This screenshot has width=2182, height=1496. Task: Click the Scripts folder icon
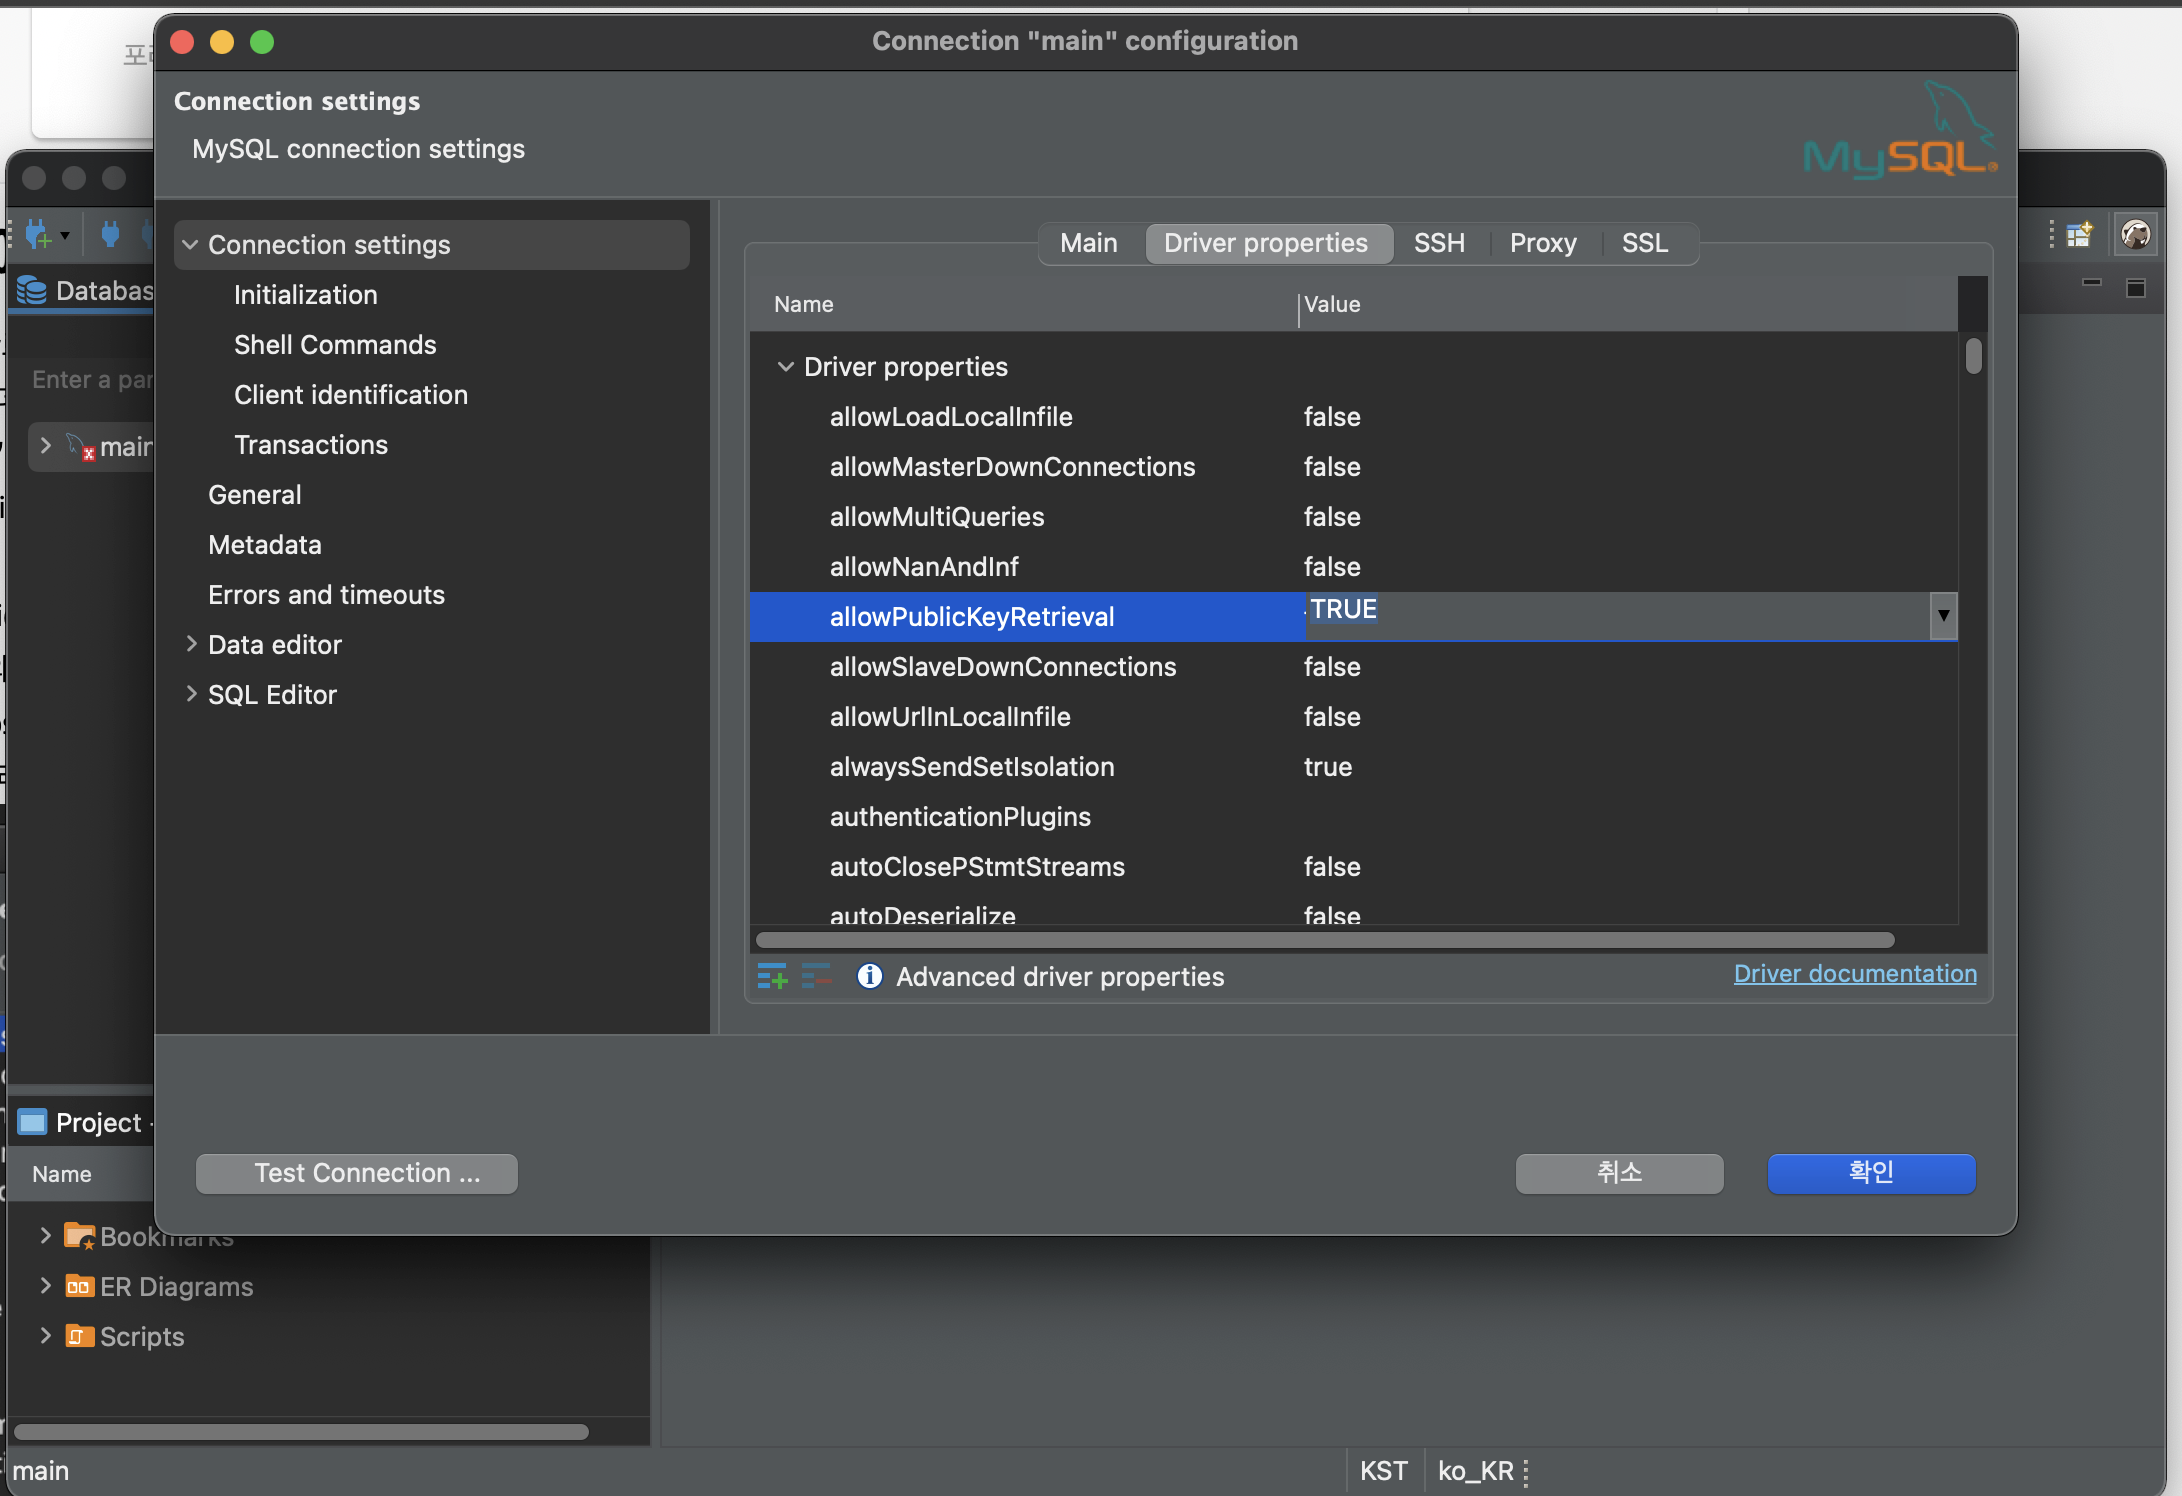pyautogui.click(x=79, y=1336)
